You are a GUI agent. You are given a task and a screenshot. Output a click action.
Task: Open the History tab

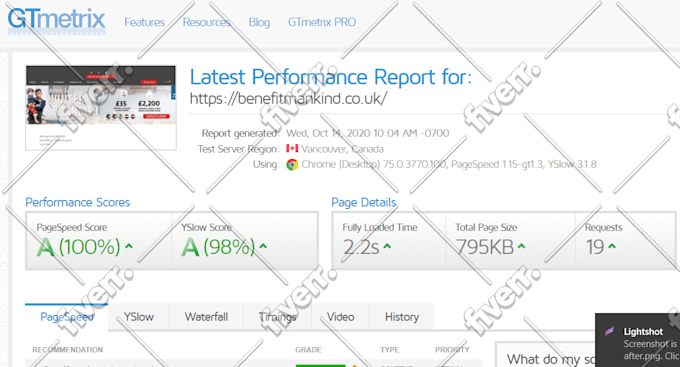pos(402,317)
